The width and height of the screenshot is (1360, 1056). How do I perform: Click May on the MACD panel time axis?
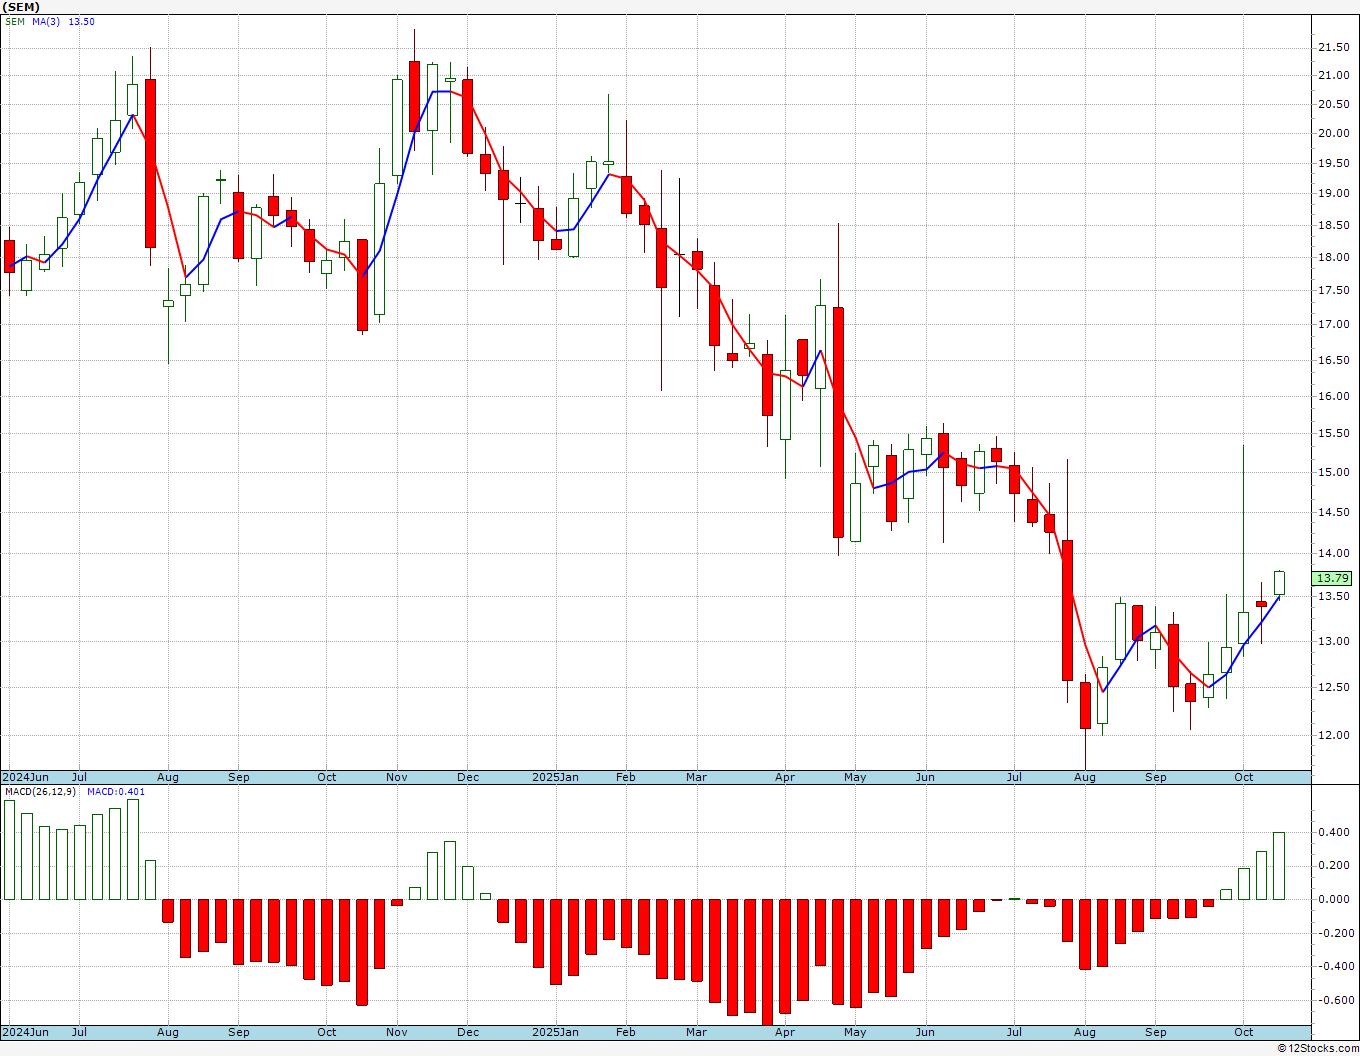pyautogui.click(x=855, y=1032)
